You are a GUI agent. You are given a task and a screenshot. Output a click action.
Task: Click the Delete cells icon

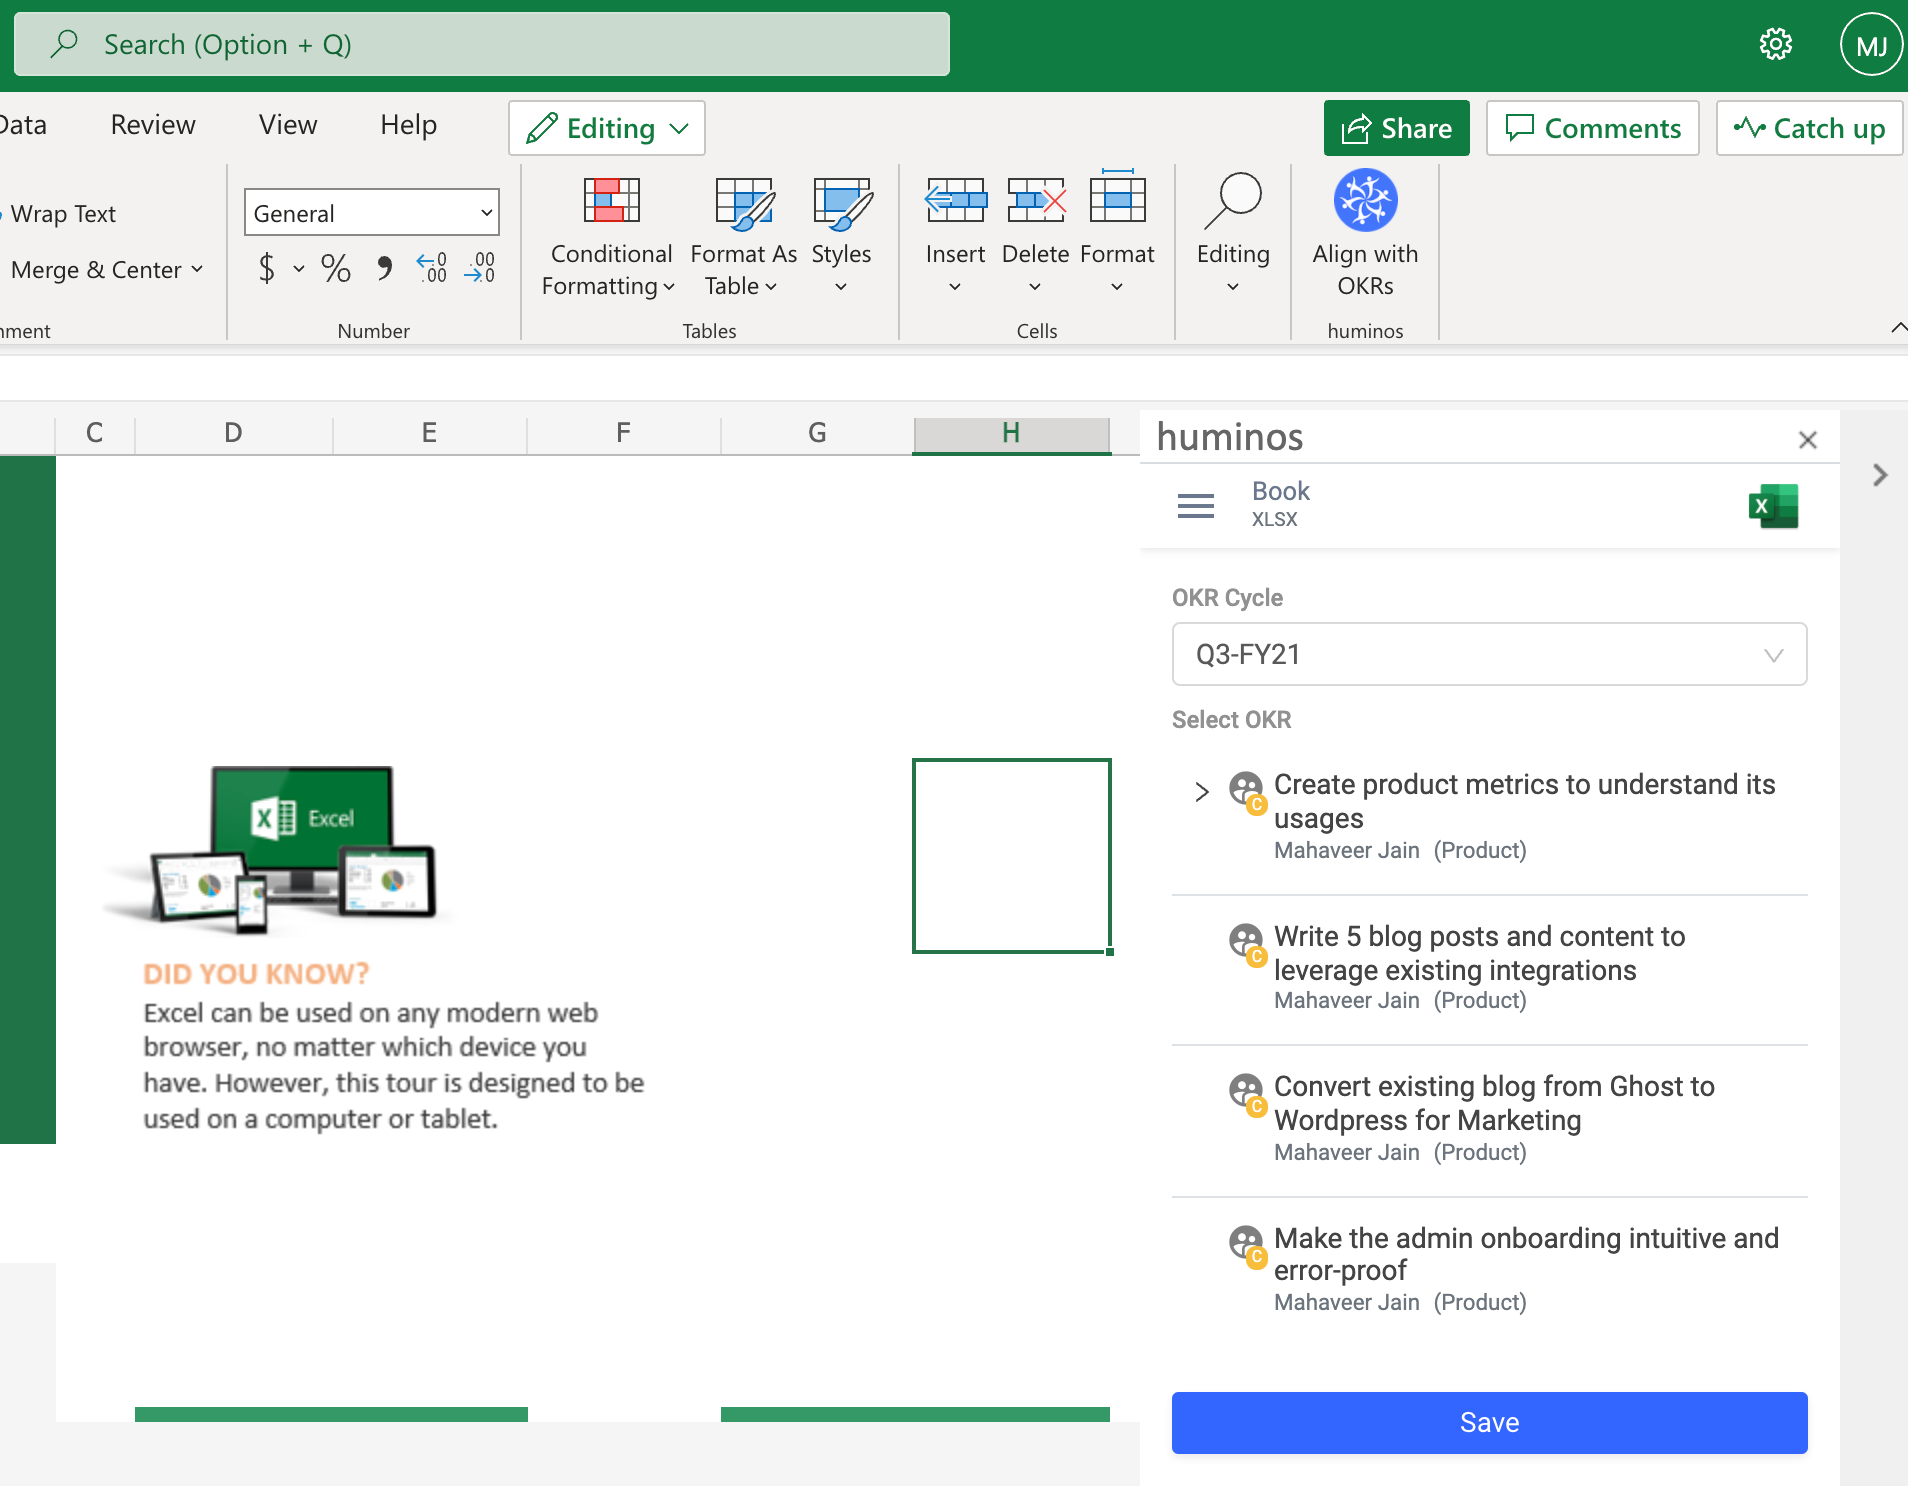point(1036,200)
